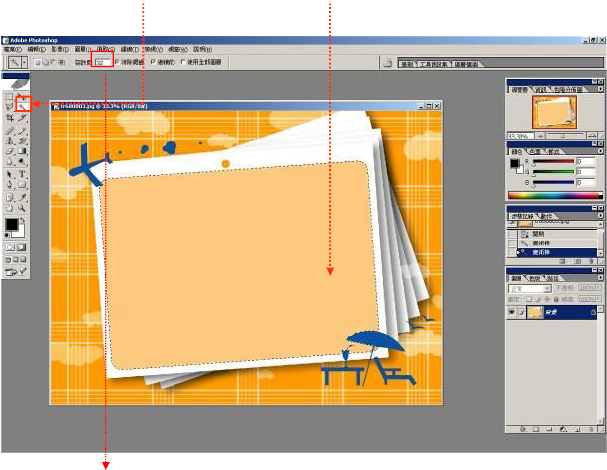This screenshot has height=470, width=607.
Task: Select the Lasso tool
Action: 9,105
